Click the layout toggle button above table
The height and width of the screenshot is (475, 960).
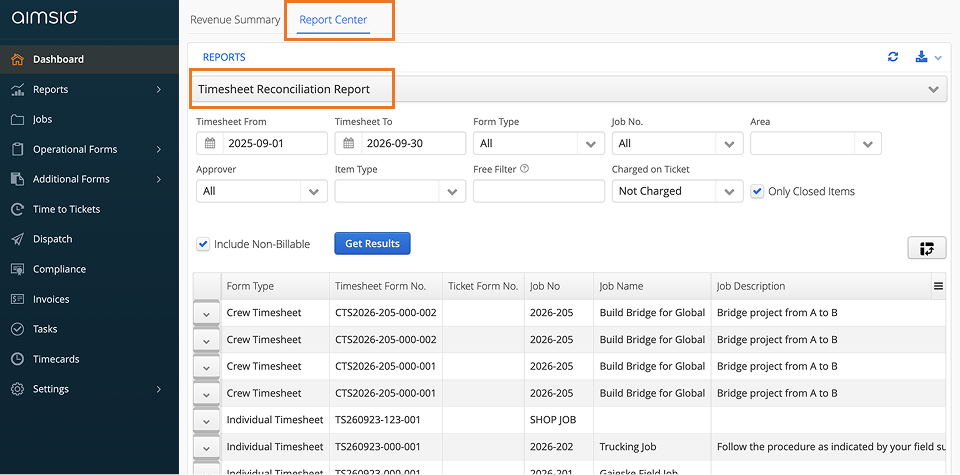(927, 248)
